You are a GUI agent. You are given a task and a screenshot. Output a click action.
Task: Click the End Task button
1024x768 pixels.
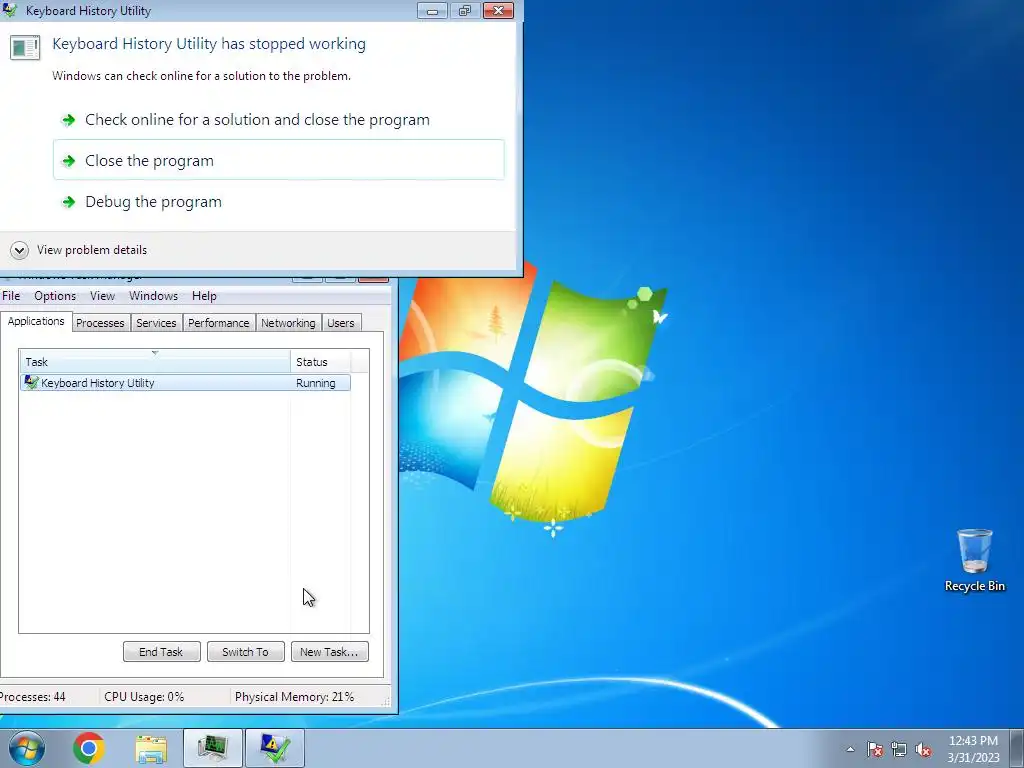[x=161, y=652]
